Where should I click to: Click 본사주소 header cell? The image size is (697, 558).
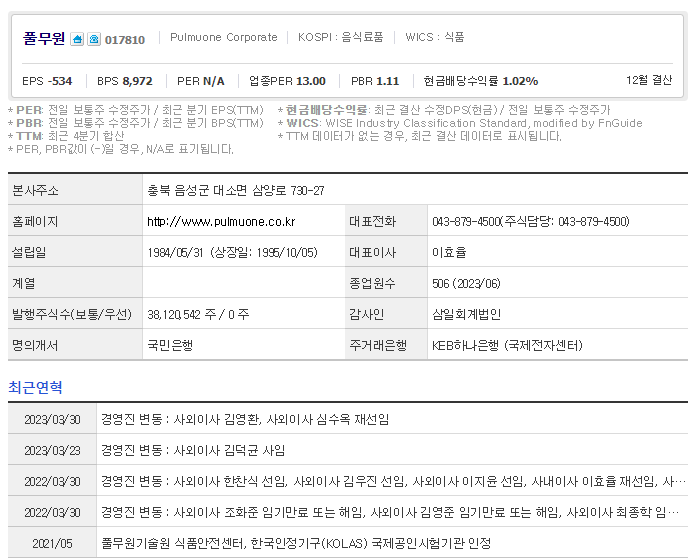(x=75, y=191)
